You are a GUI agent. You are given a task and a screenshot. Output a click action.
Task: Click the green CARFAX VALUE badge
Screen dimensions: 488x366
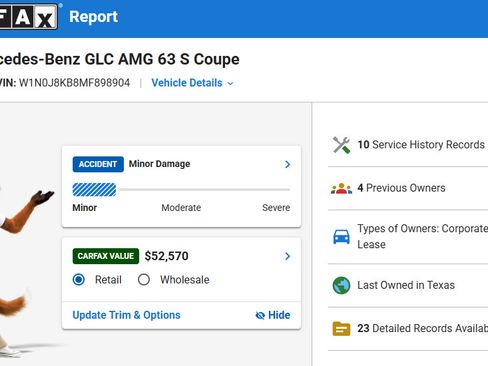(106, 256)
